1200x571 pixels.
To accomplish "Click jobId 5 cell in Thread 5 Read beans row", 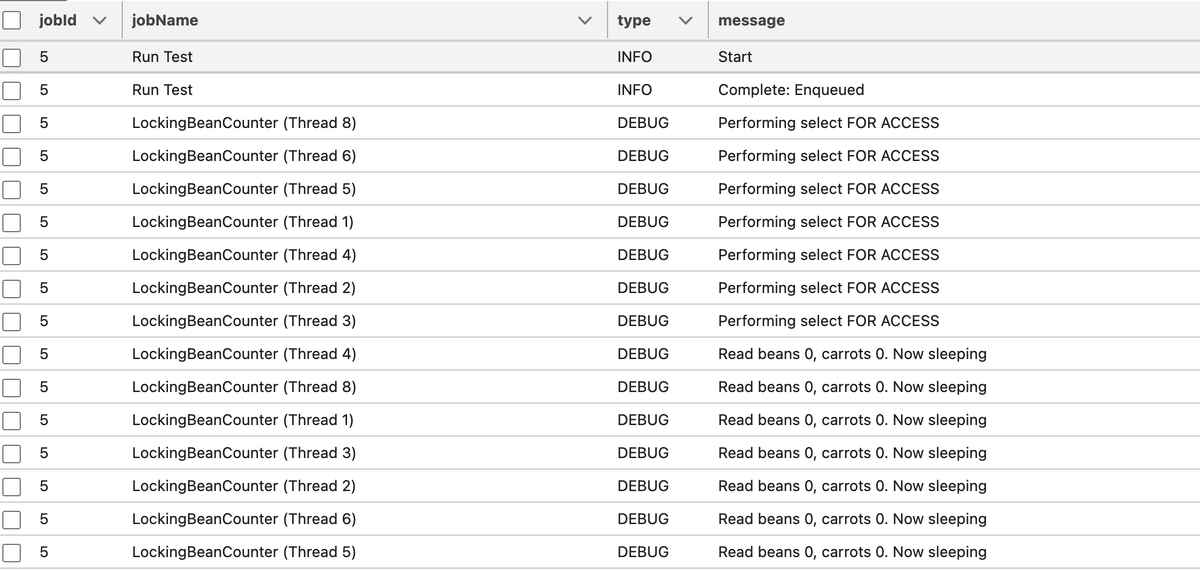I will tap(44, 552).
